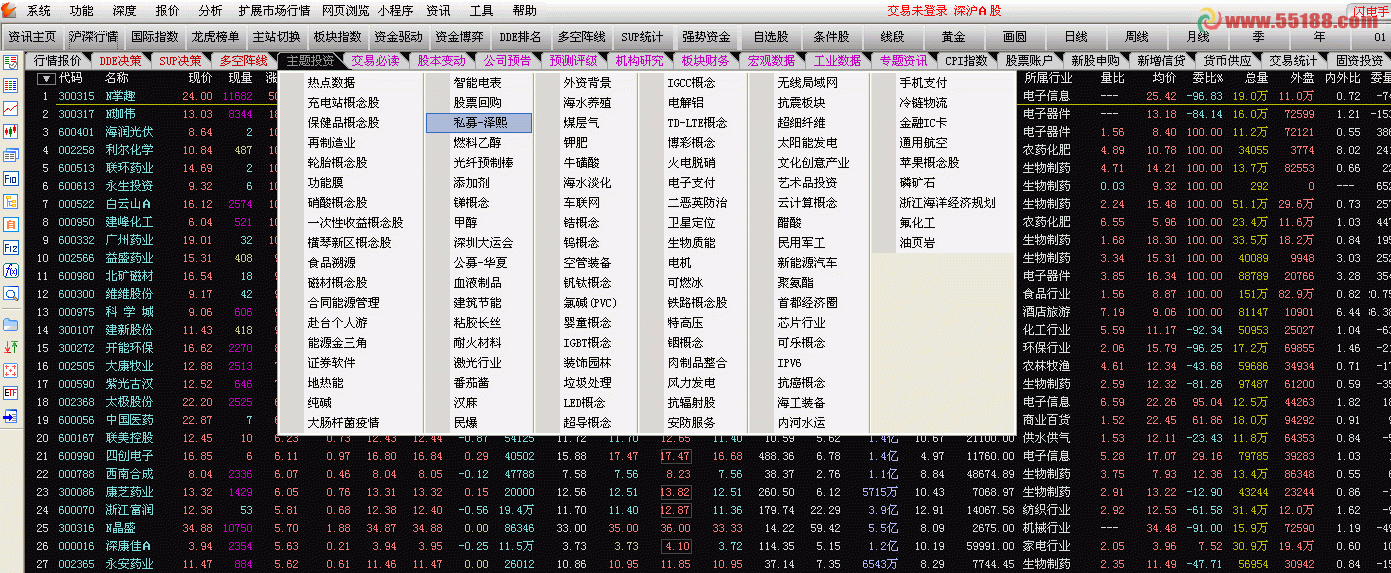Screen dimensions: 1391x573
Task: Open the 分析 menu
Action: (x=210, y=11)
